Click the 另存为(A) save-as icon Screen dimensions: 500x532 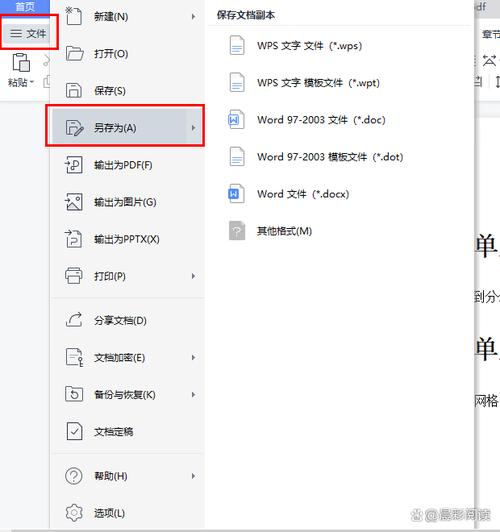(x=74, y=128)
